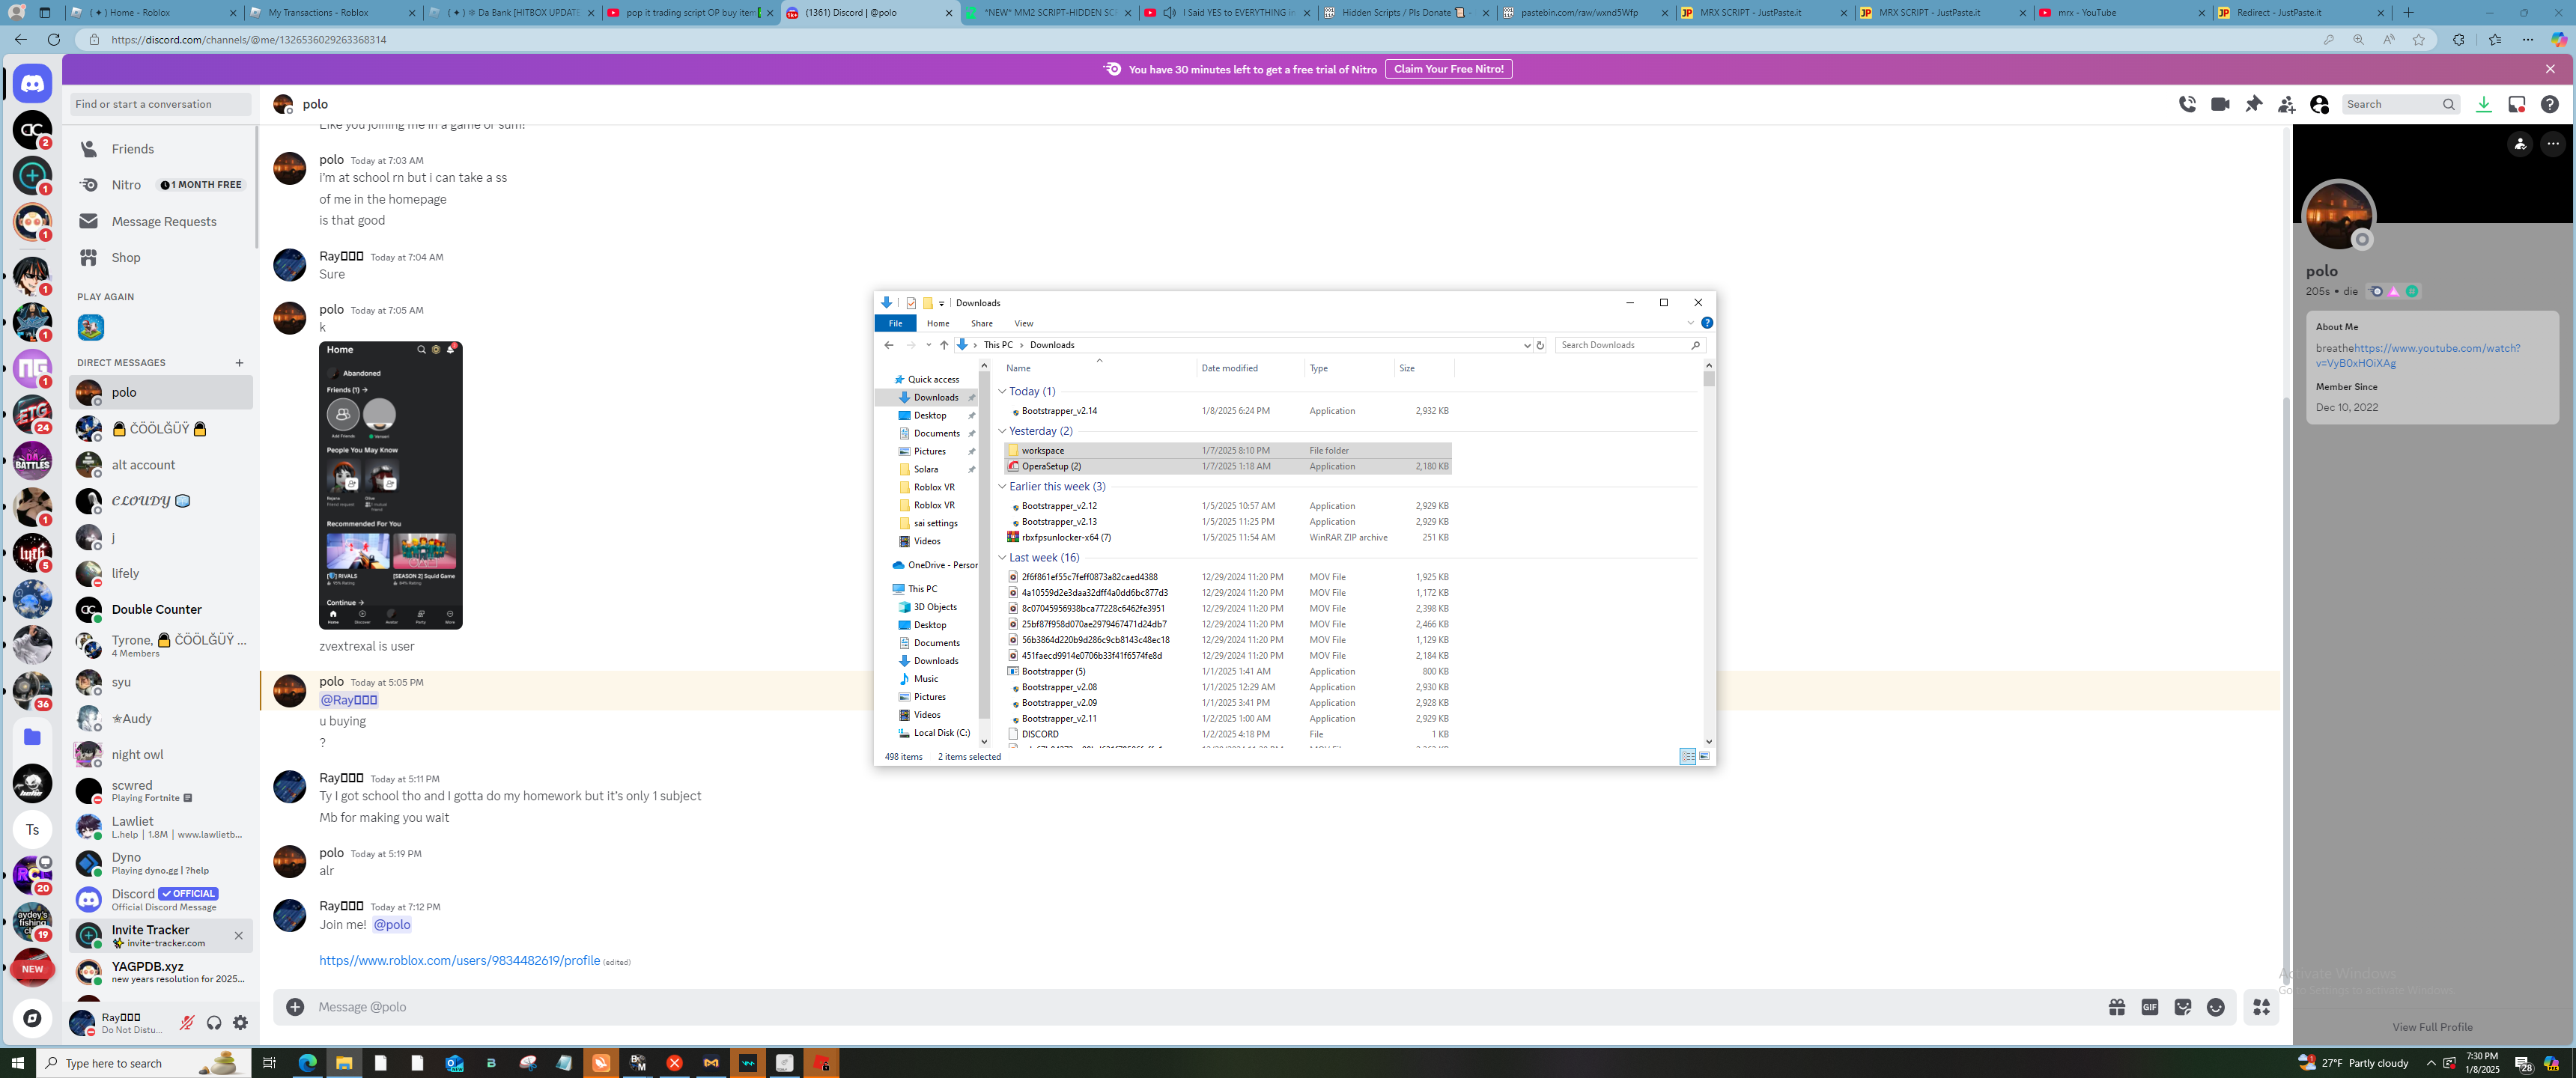
Task: Open Discord user settings gear
Action: 240,1023
